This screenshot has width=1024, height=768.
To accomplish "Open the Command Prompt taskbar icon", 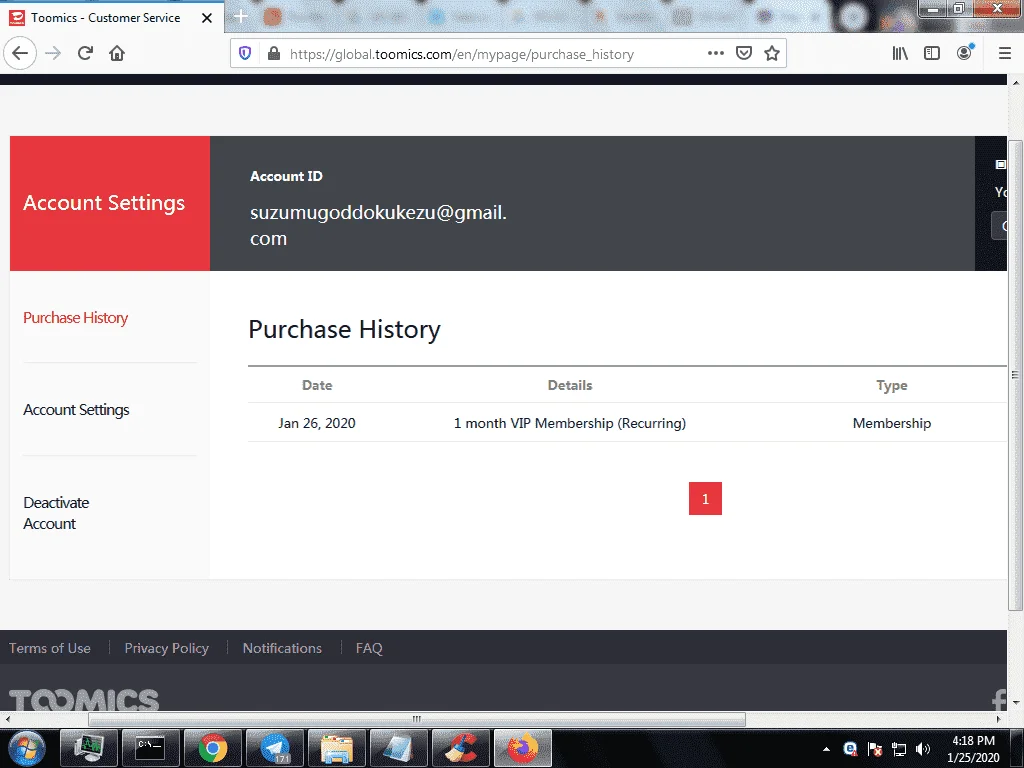I will 150,748.
